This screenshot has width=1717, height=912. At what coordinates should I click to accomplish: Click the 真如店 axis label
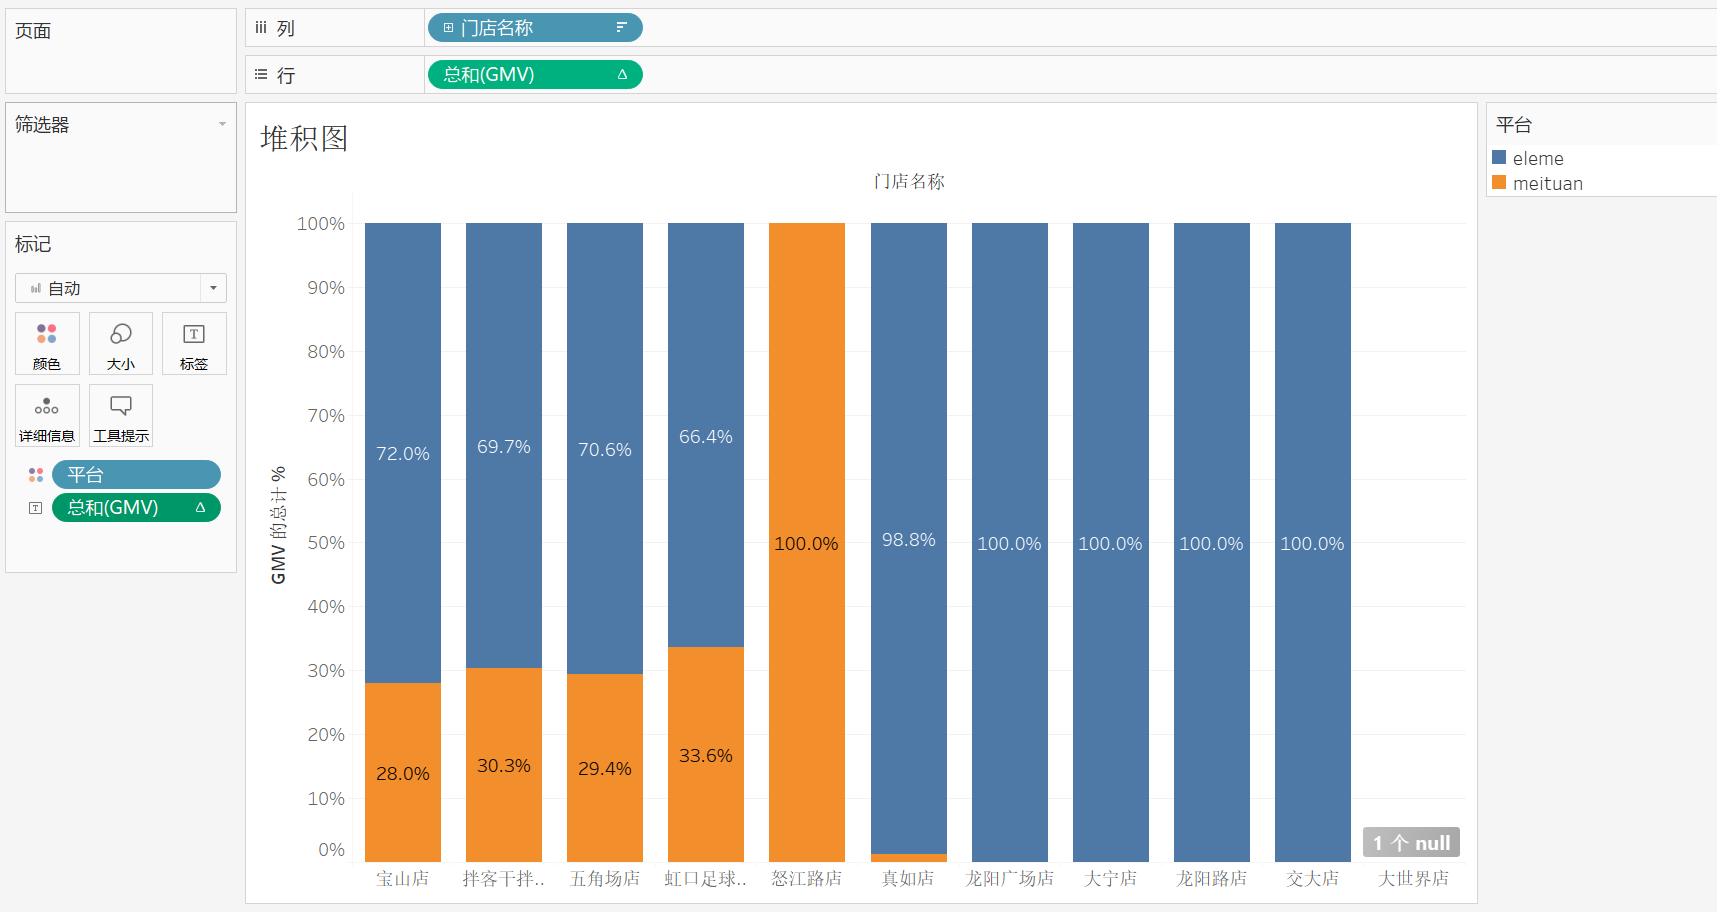coord(908,878)
